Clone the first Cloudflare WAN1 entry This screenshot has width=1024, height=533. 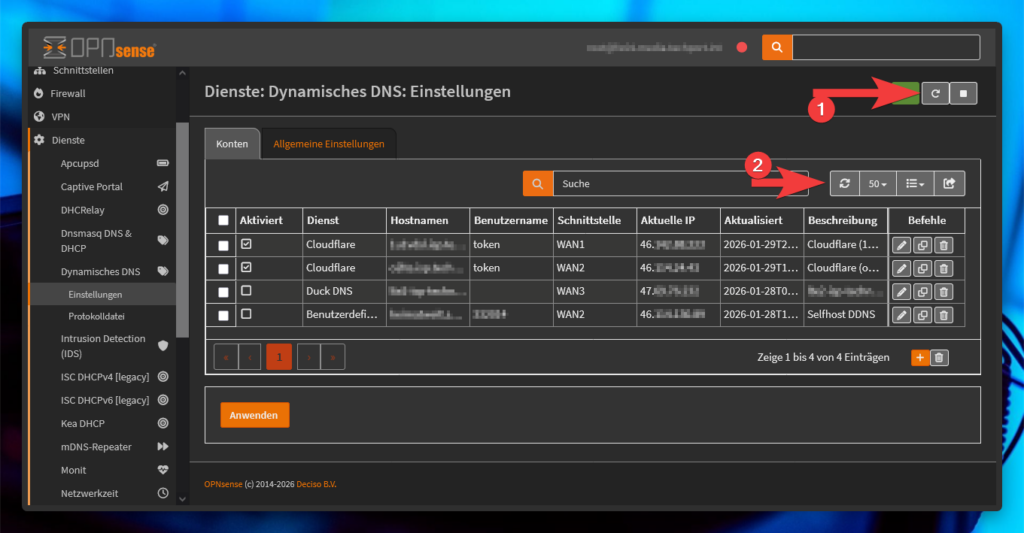(x=922, y=245)
